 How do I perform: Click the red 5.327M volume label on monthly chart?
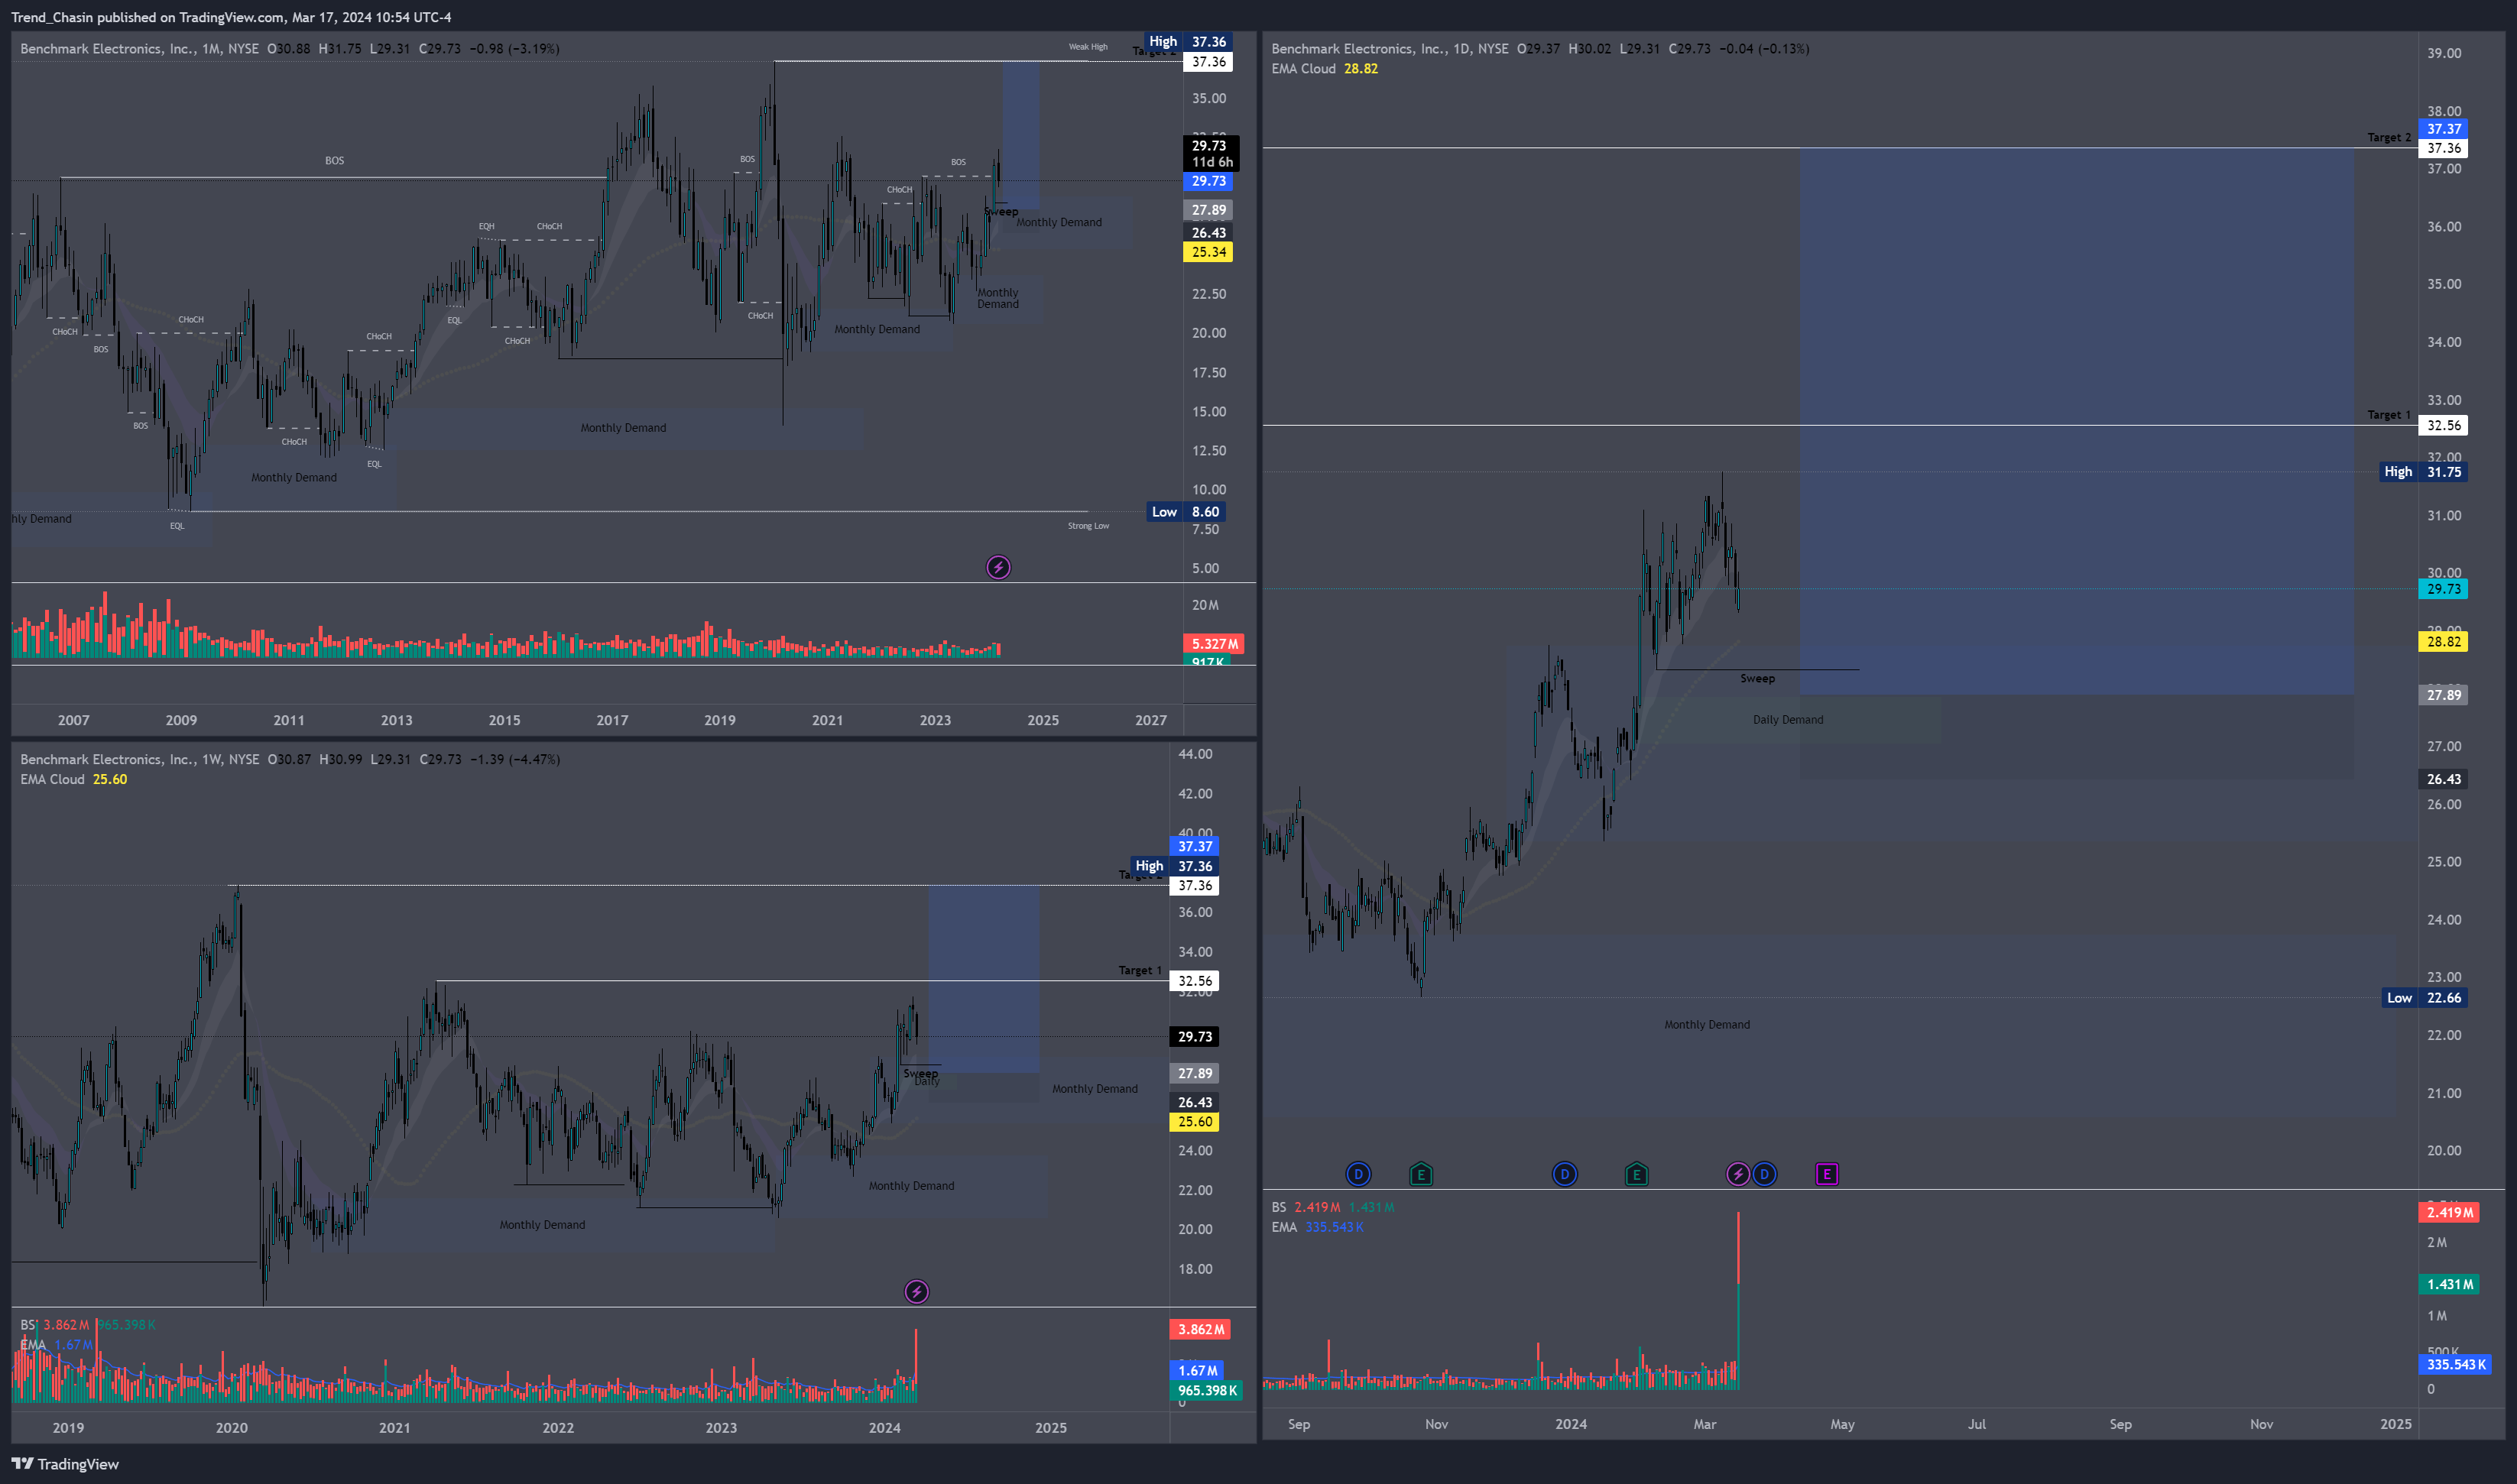(x=1214, y=644)
